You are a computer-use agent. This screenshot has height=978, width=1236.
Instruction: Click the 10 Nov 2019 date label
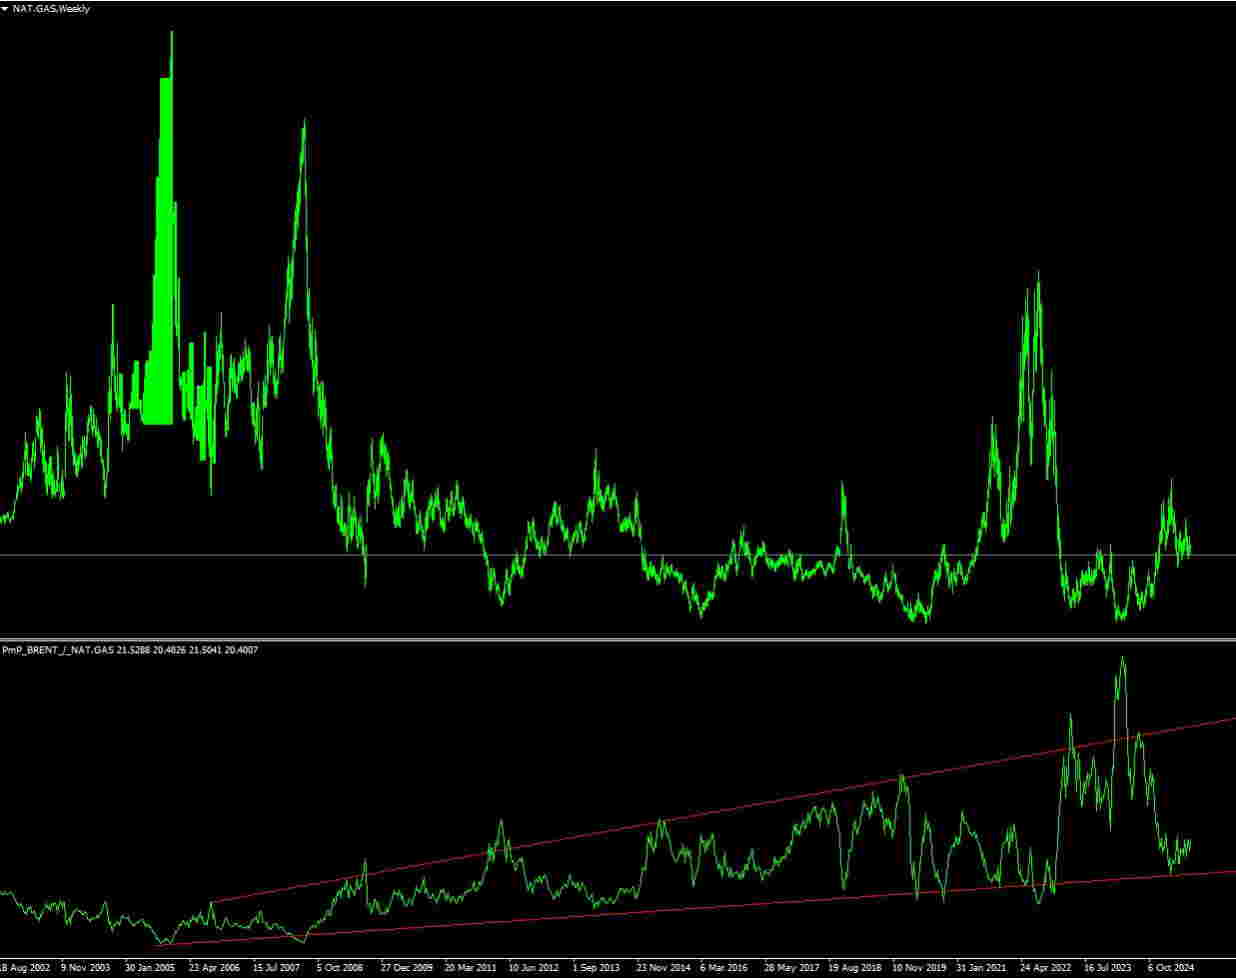pos(917,968)
